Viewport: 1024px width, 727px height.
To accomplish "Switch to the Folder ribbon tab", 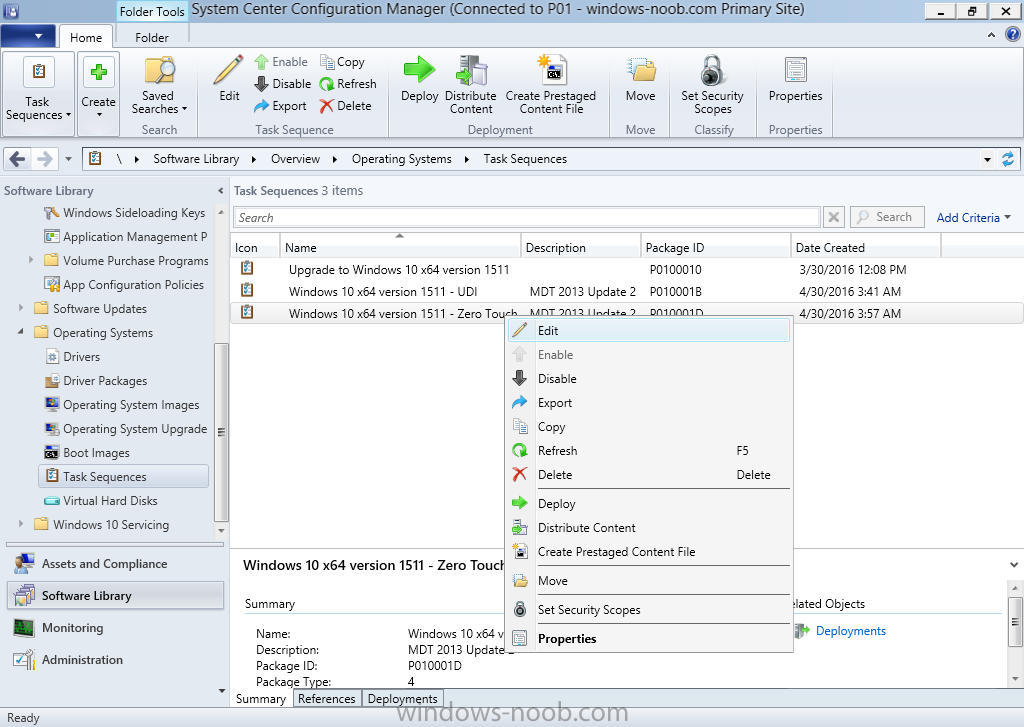I will tap(152, 37).
